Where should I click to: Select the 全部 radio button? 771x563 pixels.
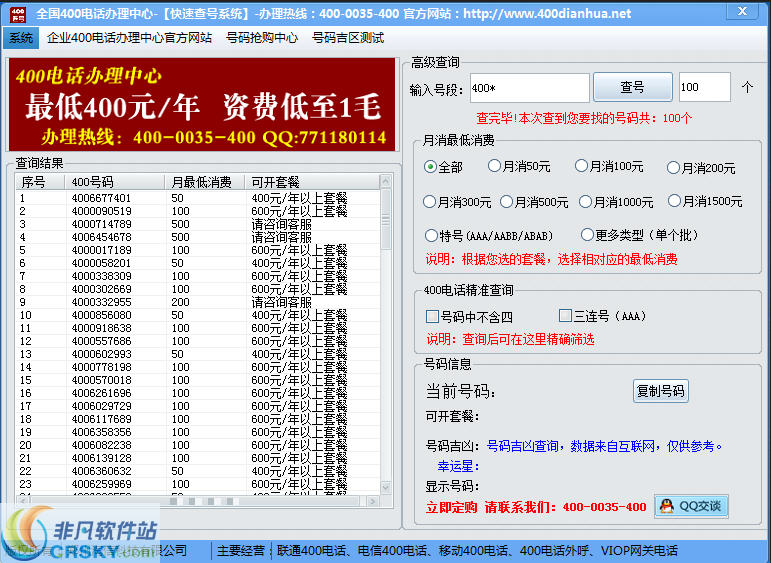[431, 167]
